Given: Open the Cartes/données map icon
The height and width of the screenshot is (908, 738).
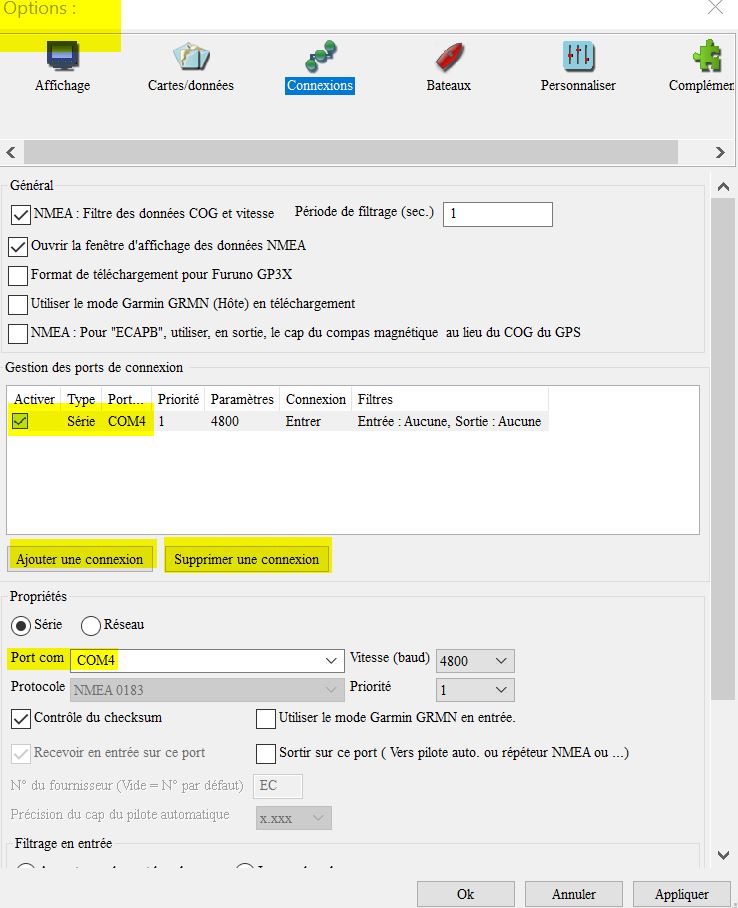Looking at the screenshot, I should [190, 56].
